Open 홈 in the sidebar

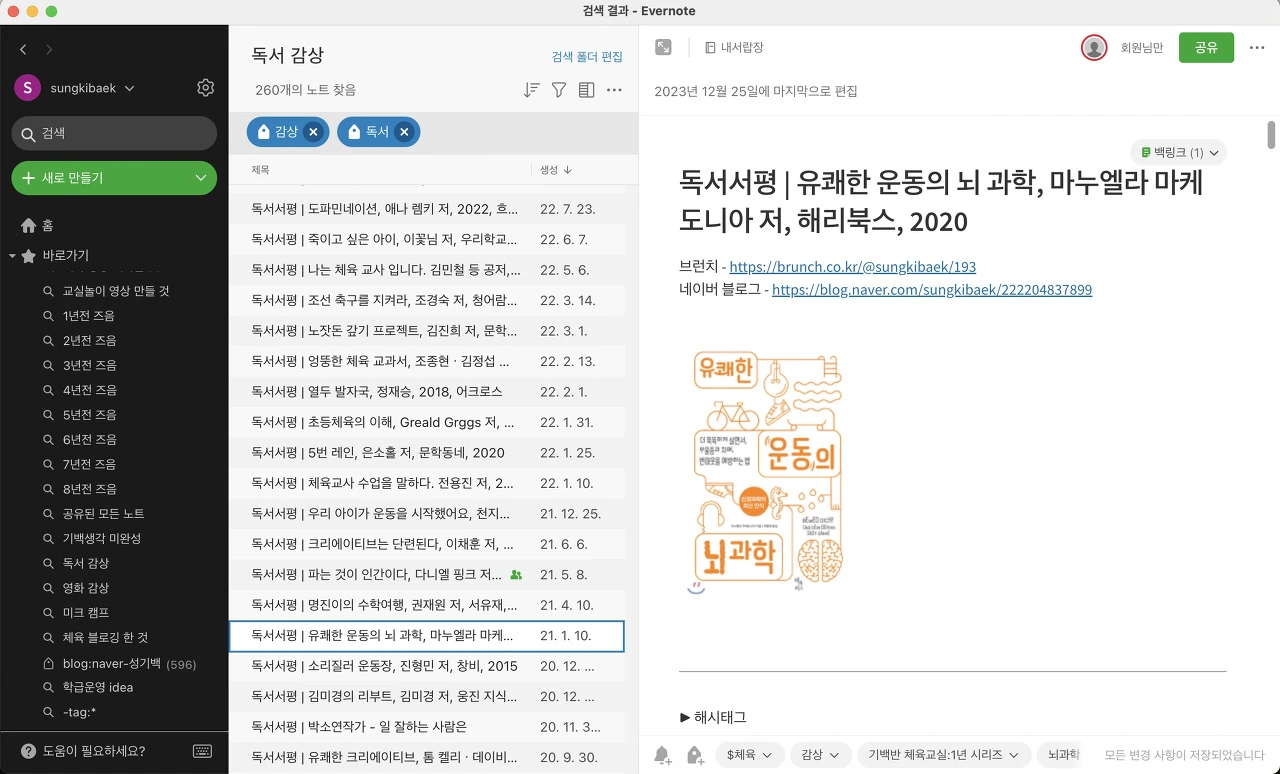(x=48, y=226)
